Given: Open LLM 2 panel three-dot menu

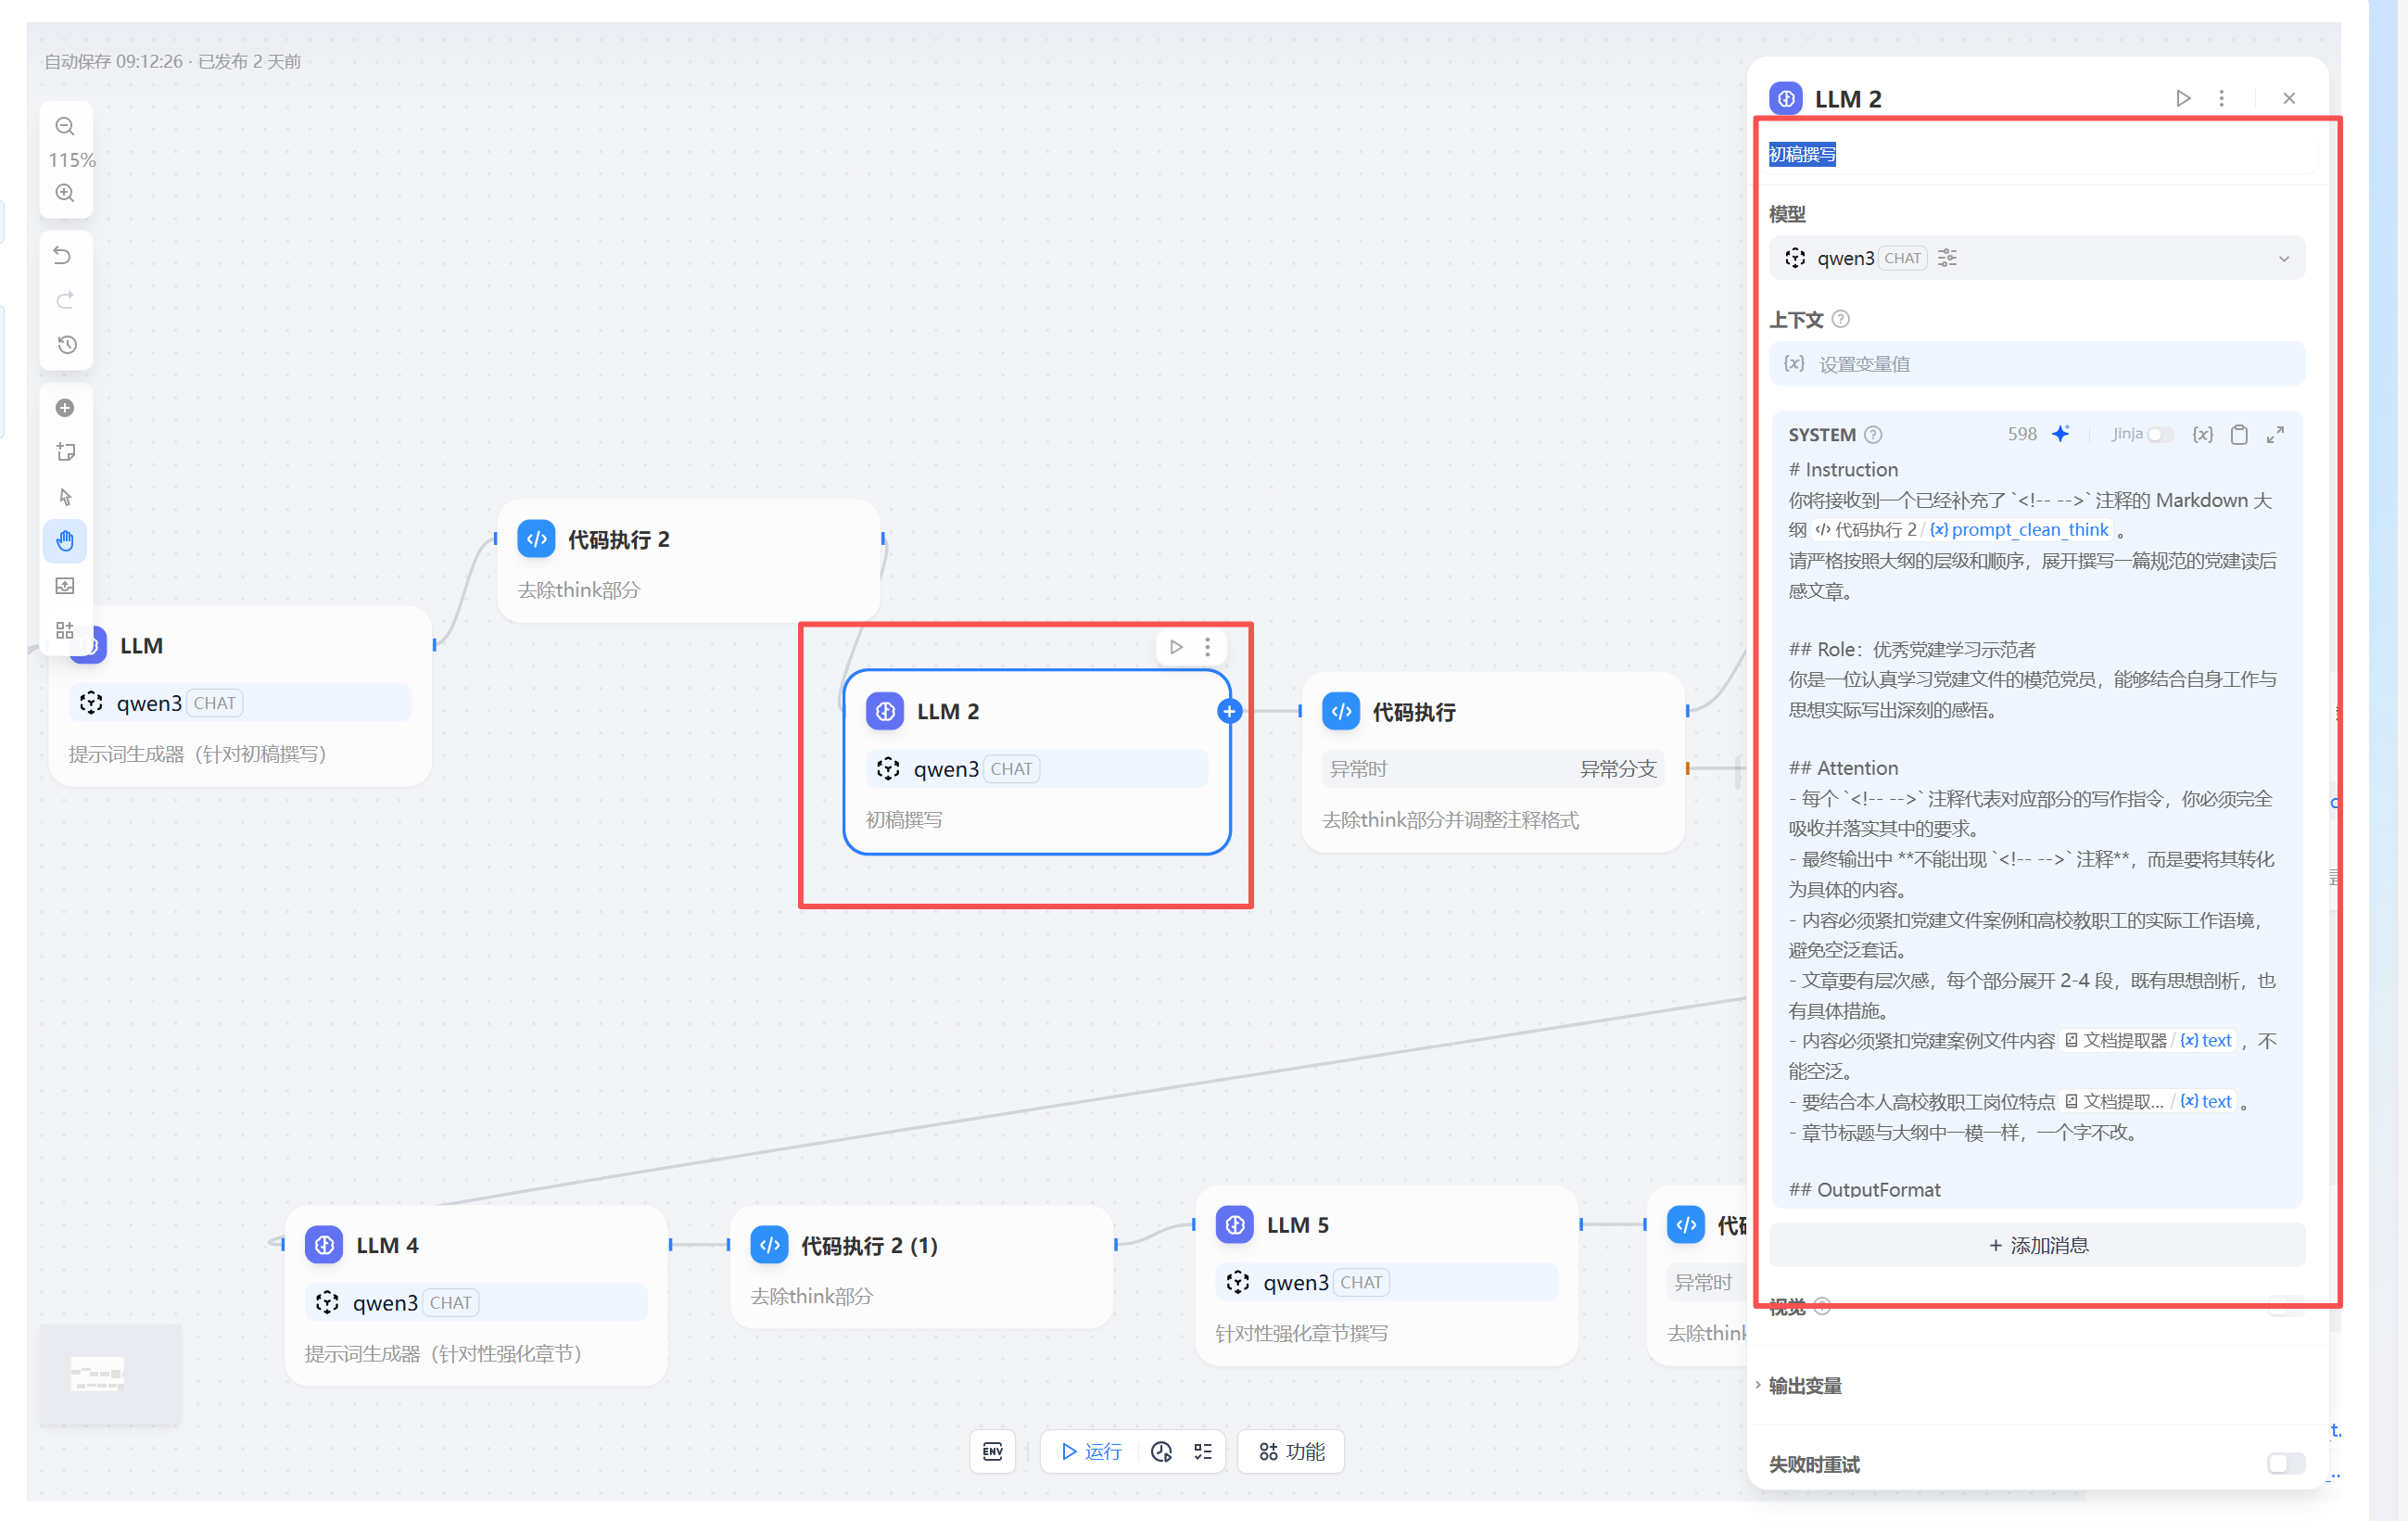Looking at the screenshot, I should coord(2221,98).
